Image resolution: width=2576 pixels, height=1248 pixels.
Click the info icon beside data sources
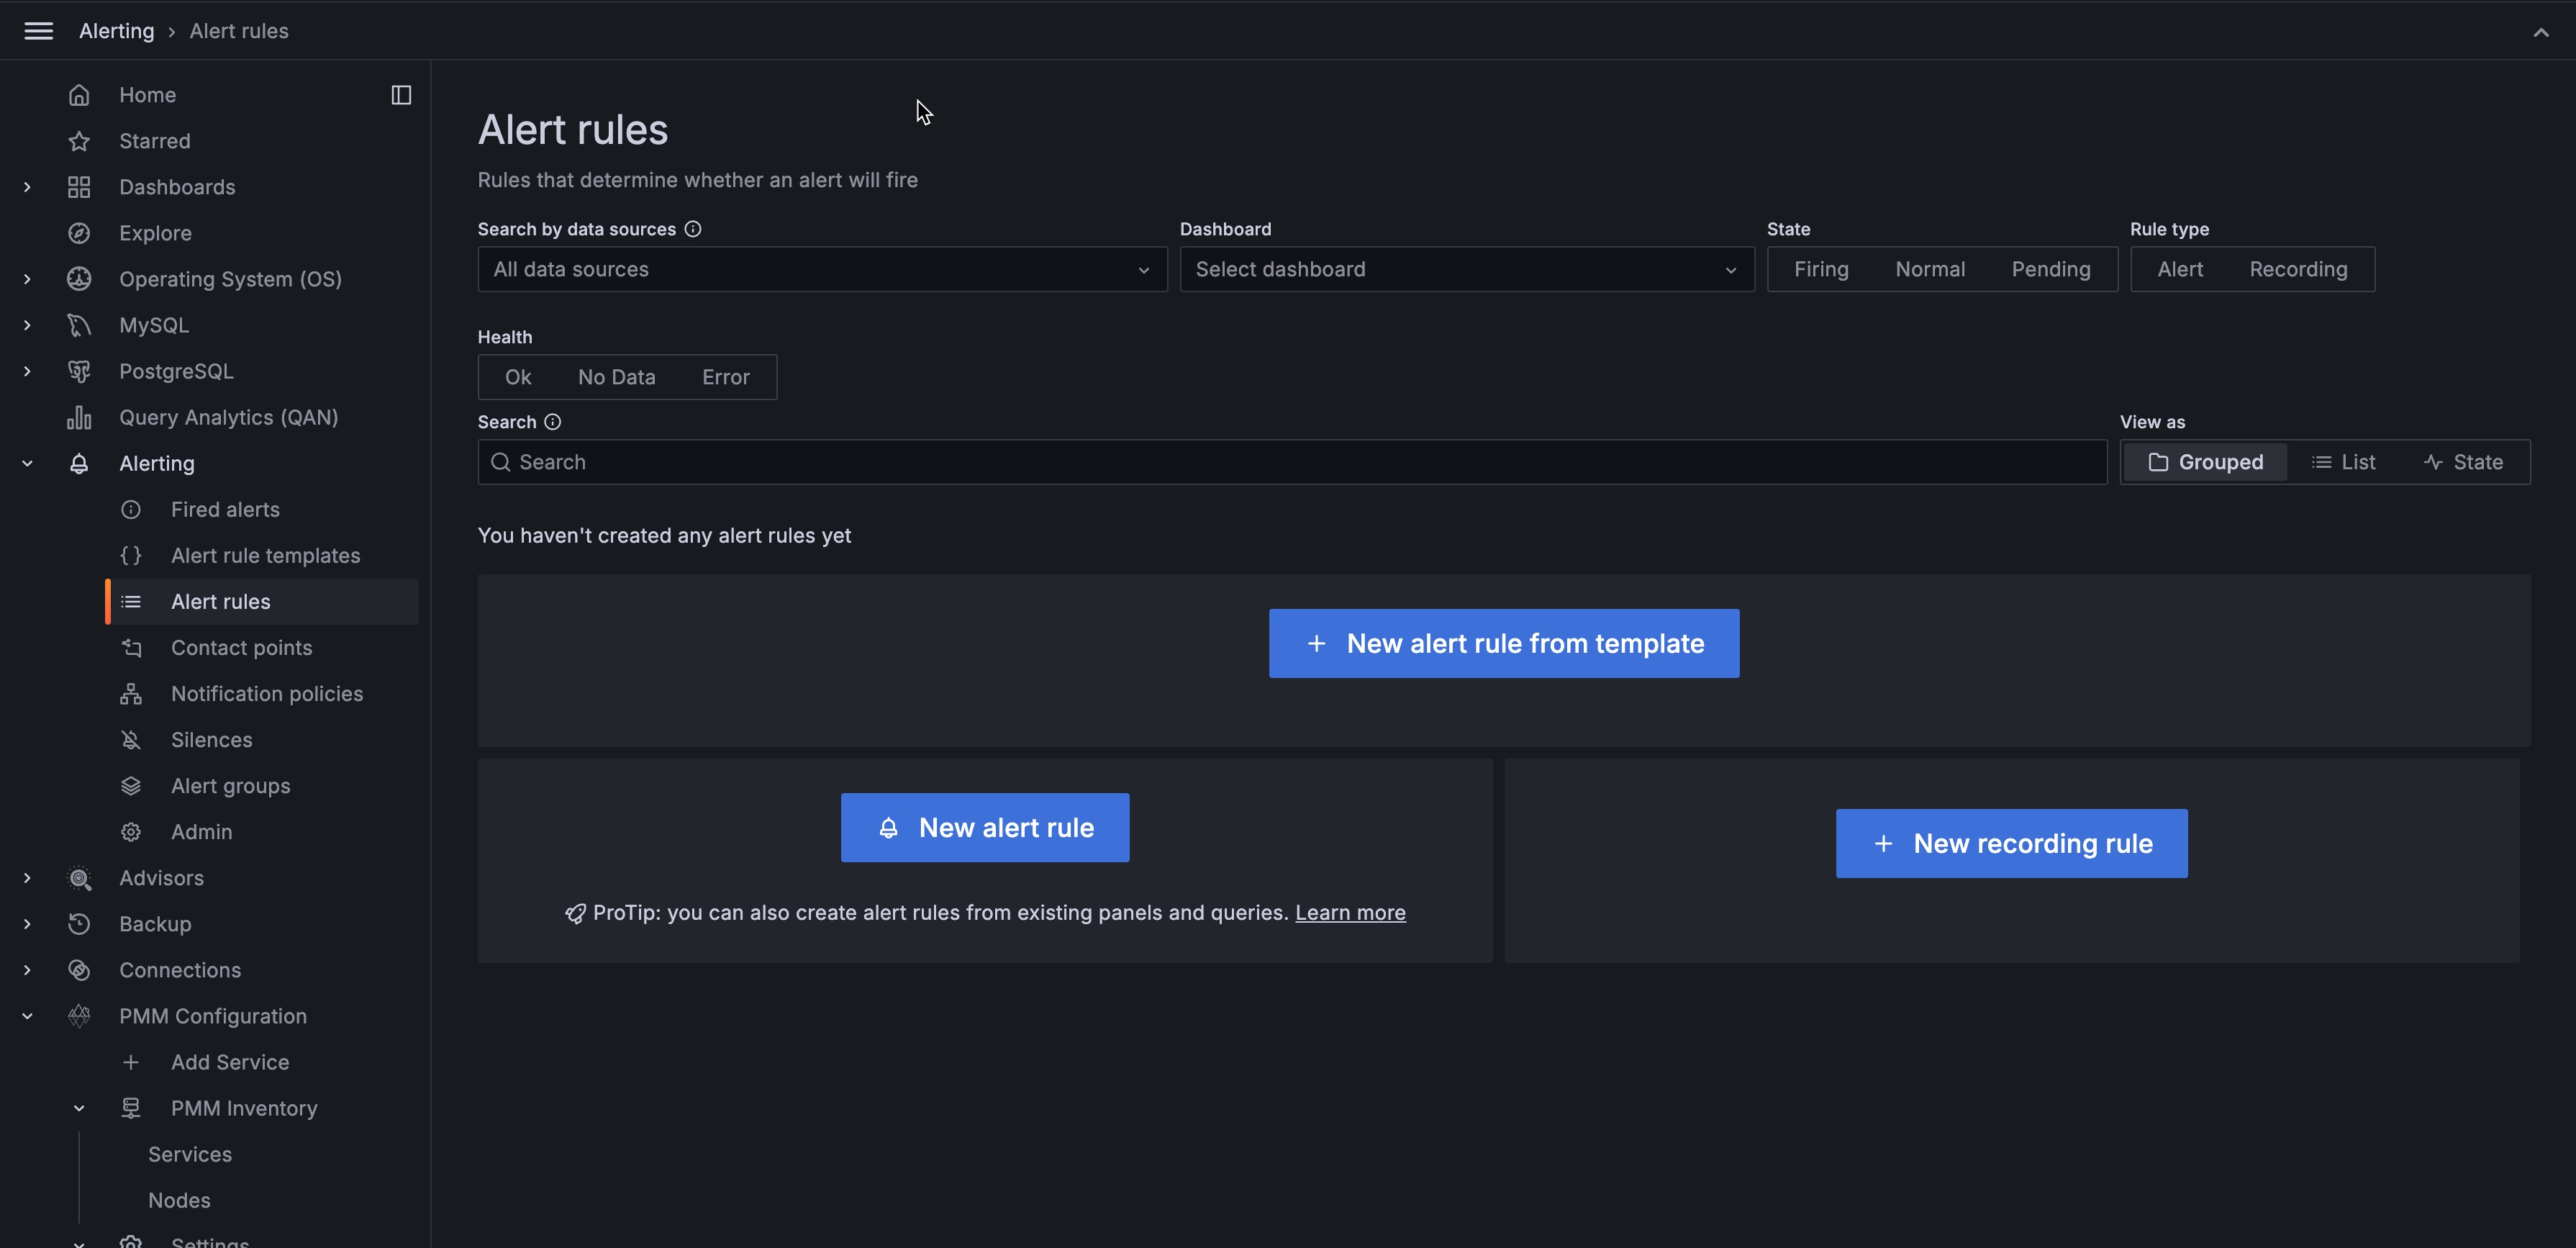tap(693, 229)
